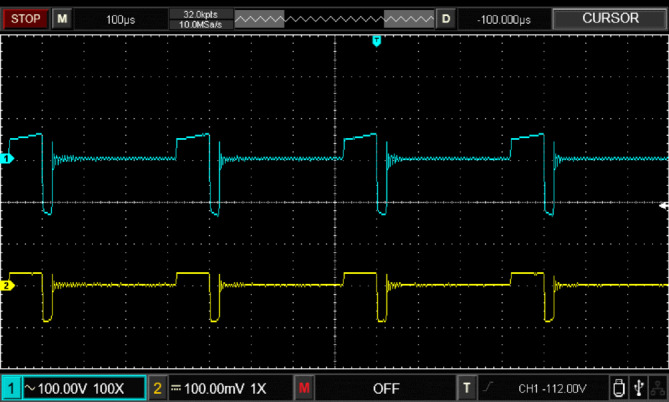Click the 100µs timebase value

121,20
